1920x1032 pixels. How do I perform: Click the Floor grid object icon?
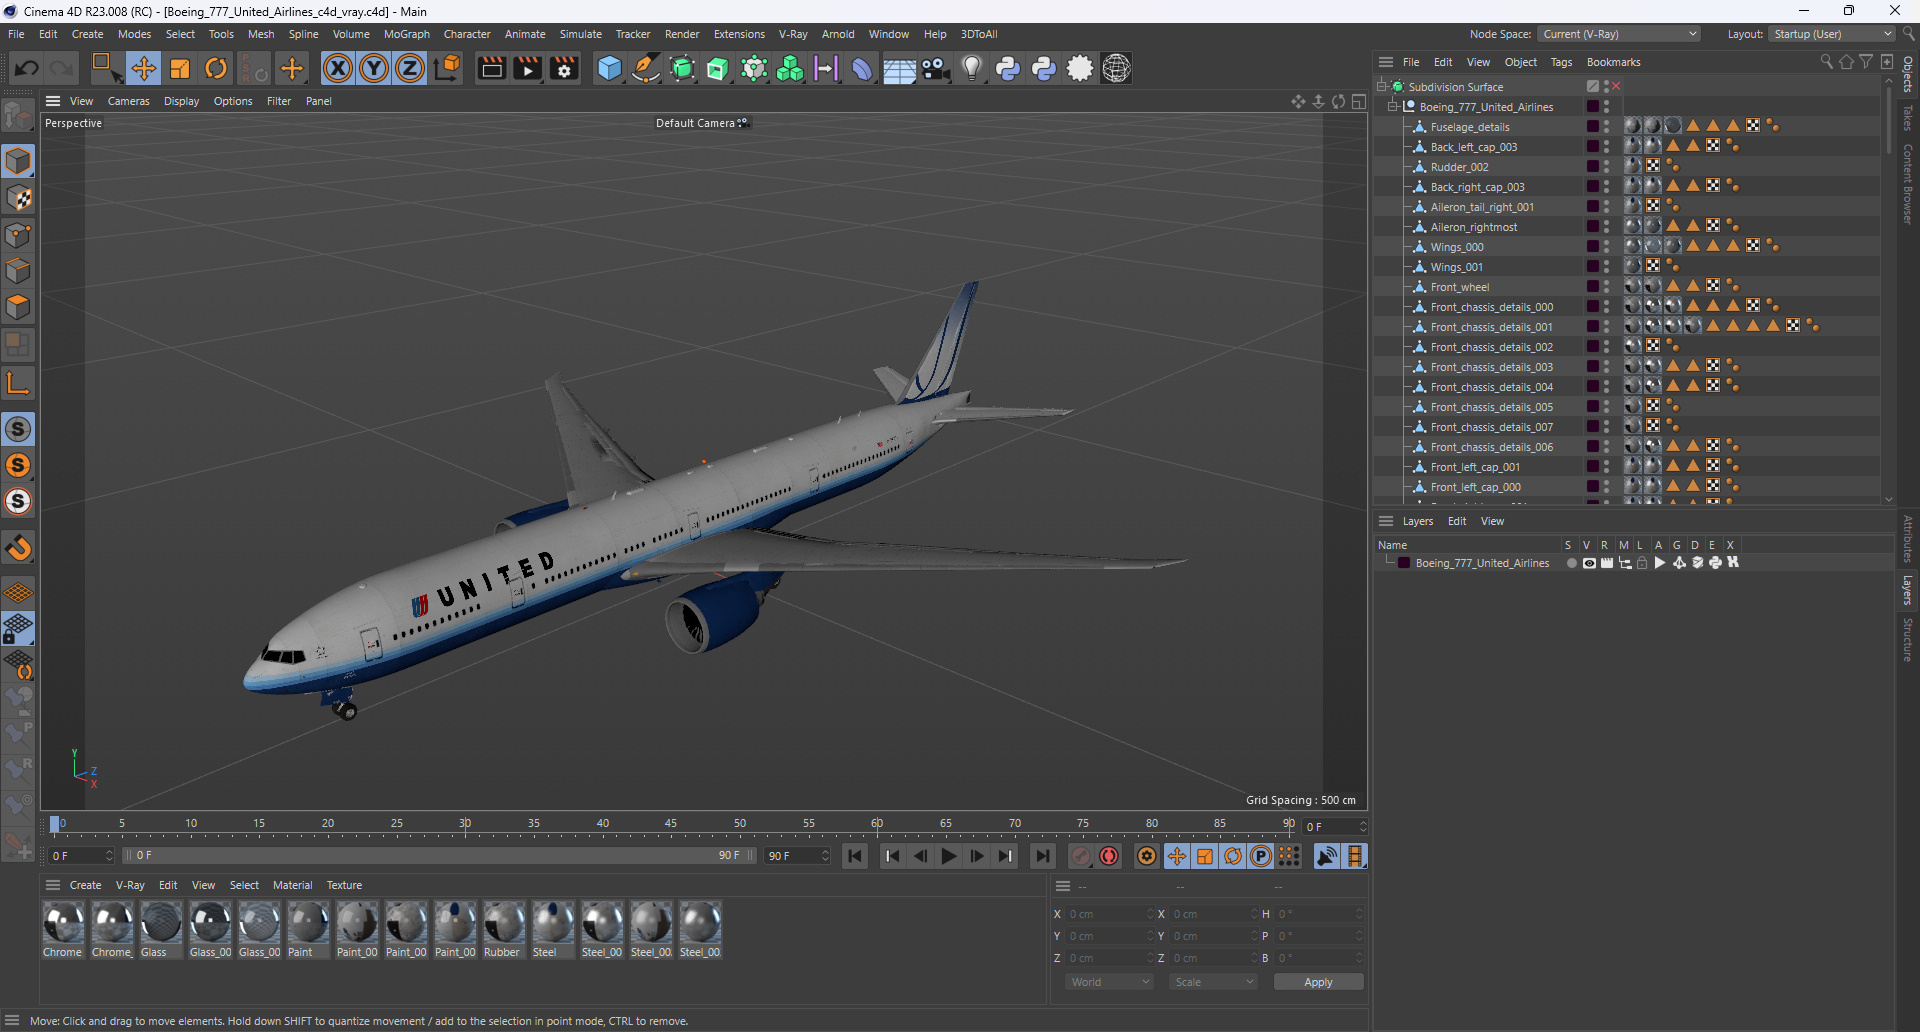tap(898, 68)
